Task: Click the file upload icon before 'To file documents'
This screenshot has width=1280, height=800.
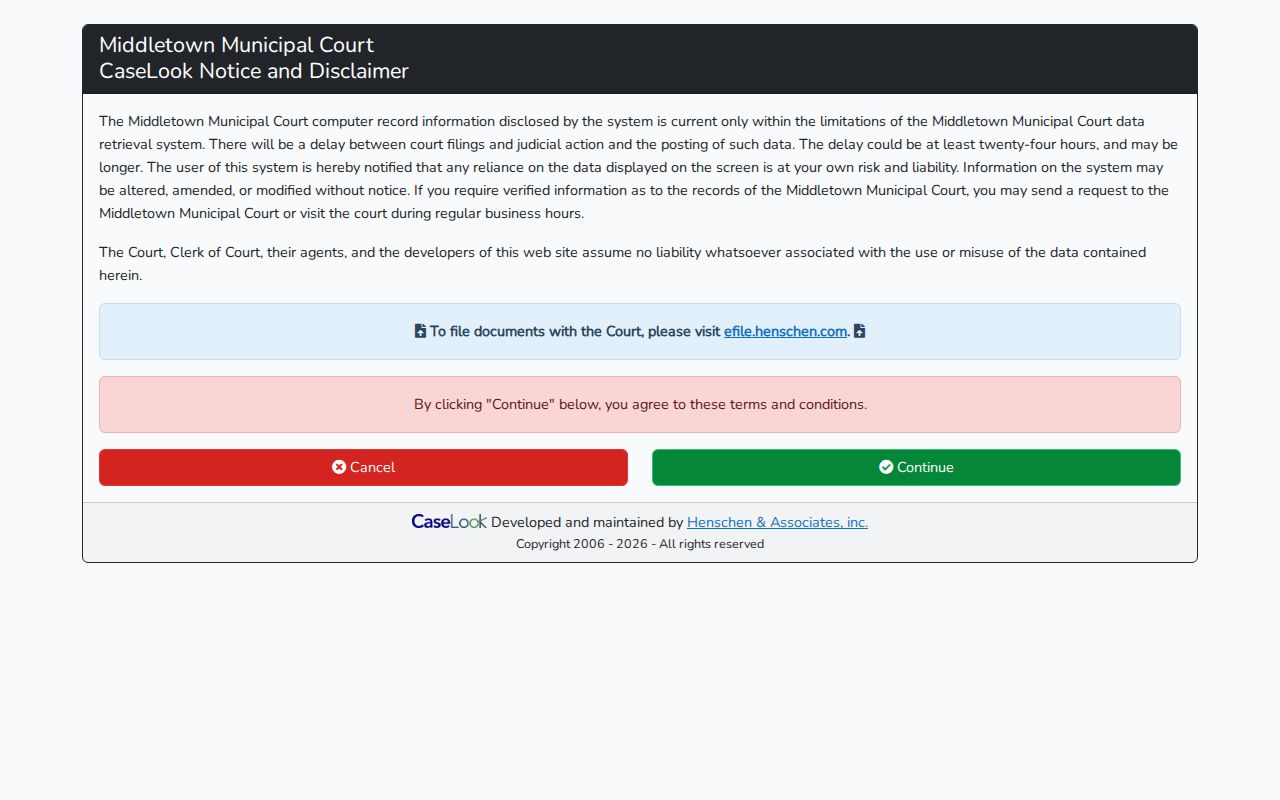Action: 420,331
